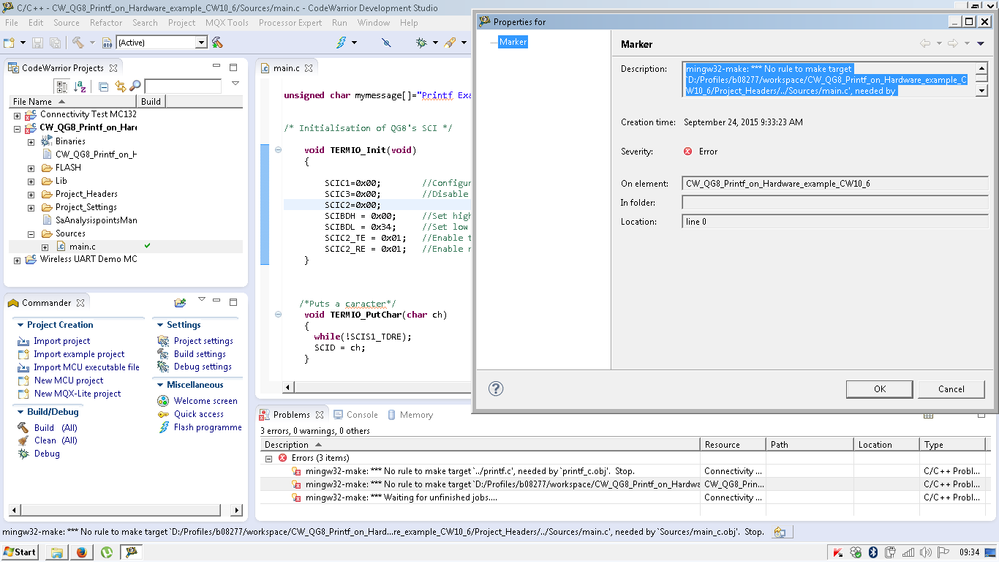The height and width of the screenshot is (562, 999).
Task: Switch to the Console tab
Action: [361, 415]
